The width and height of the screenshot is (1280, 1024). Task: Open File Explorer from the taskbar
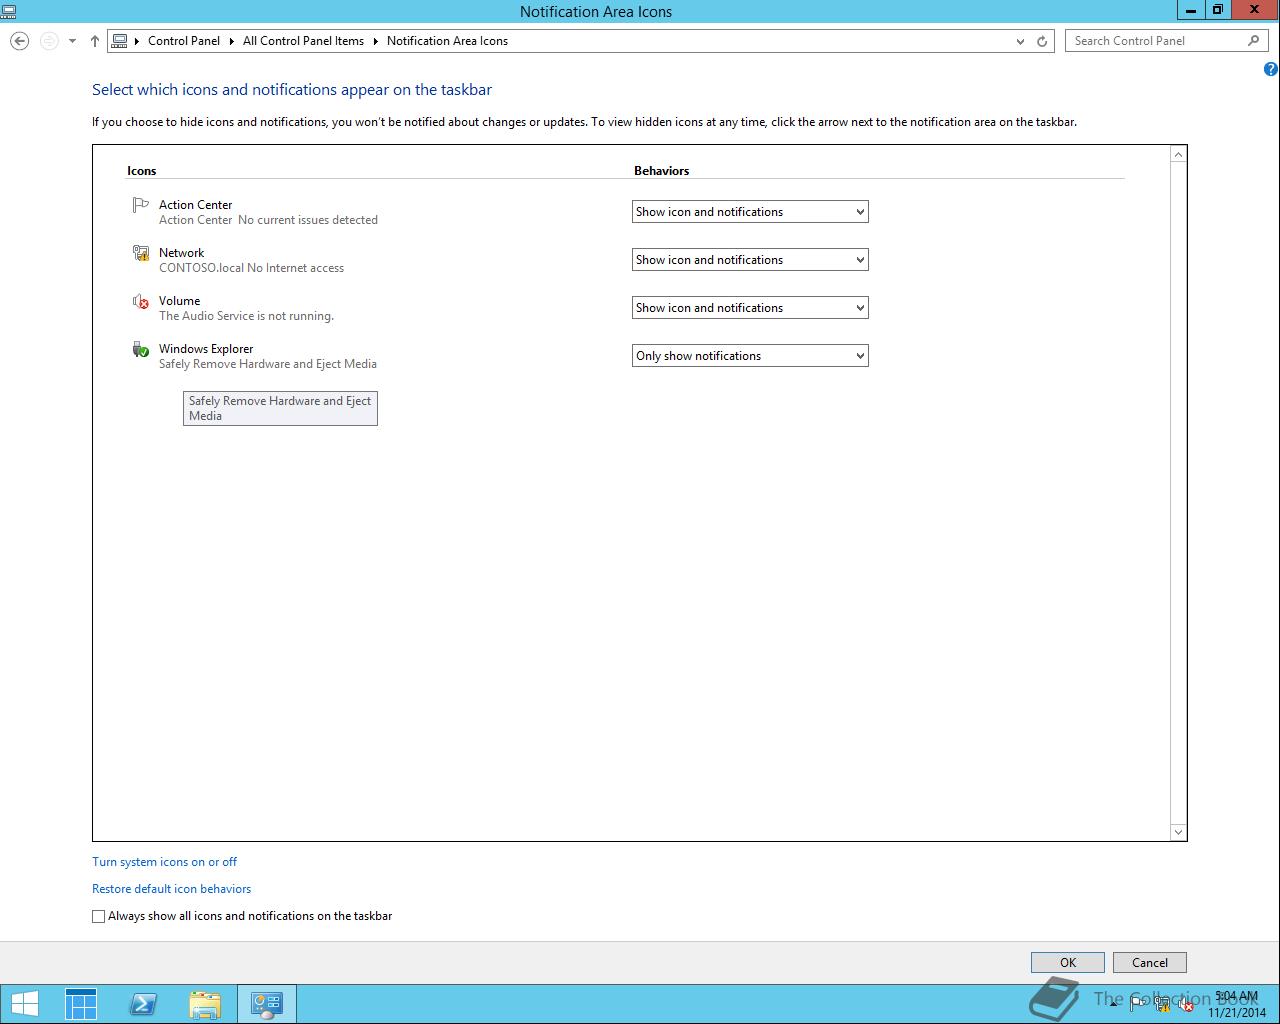click(x=205, y=1004)
